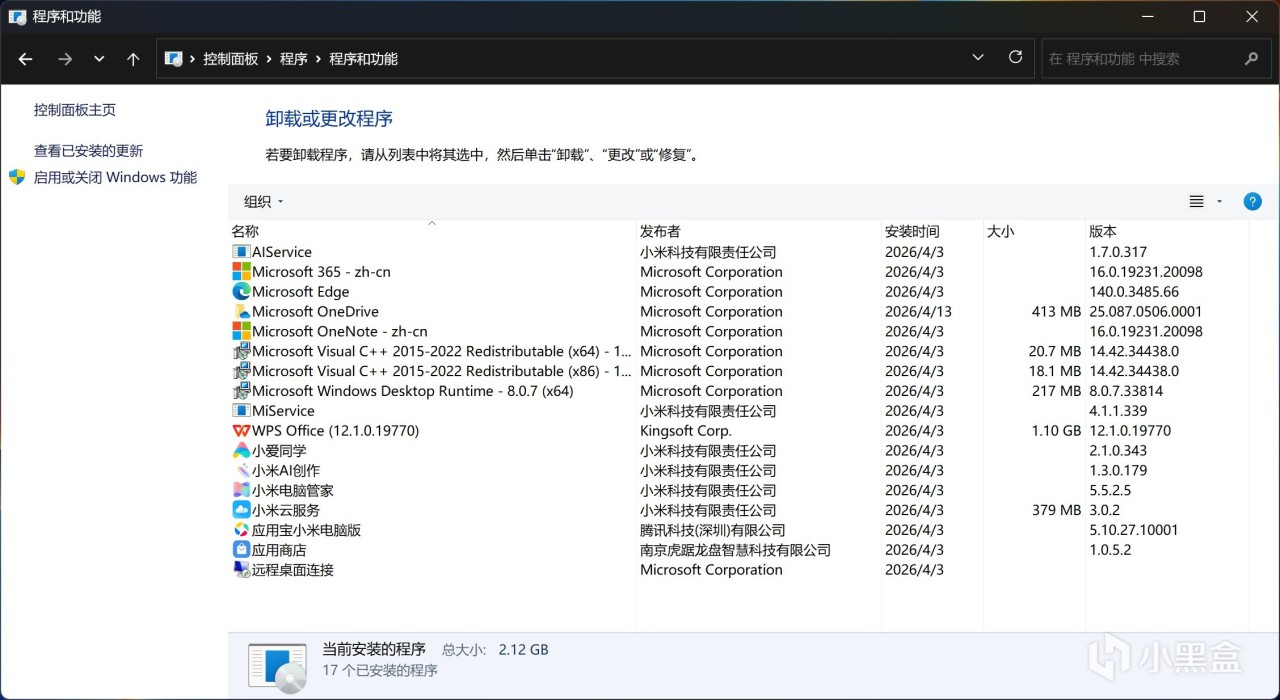Screen dimensions: 1280x700
Task: Click the 413 MB size value
Action: (1056, 312)
